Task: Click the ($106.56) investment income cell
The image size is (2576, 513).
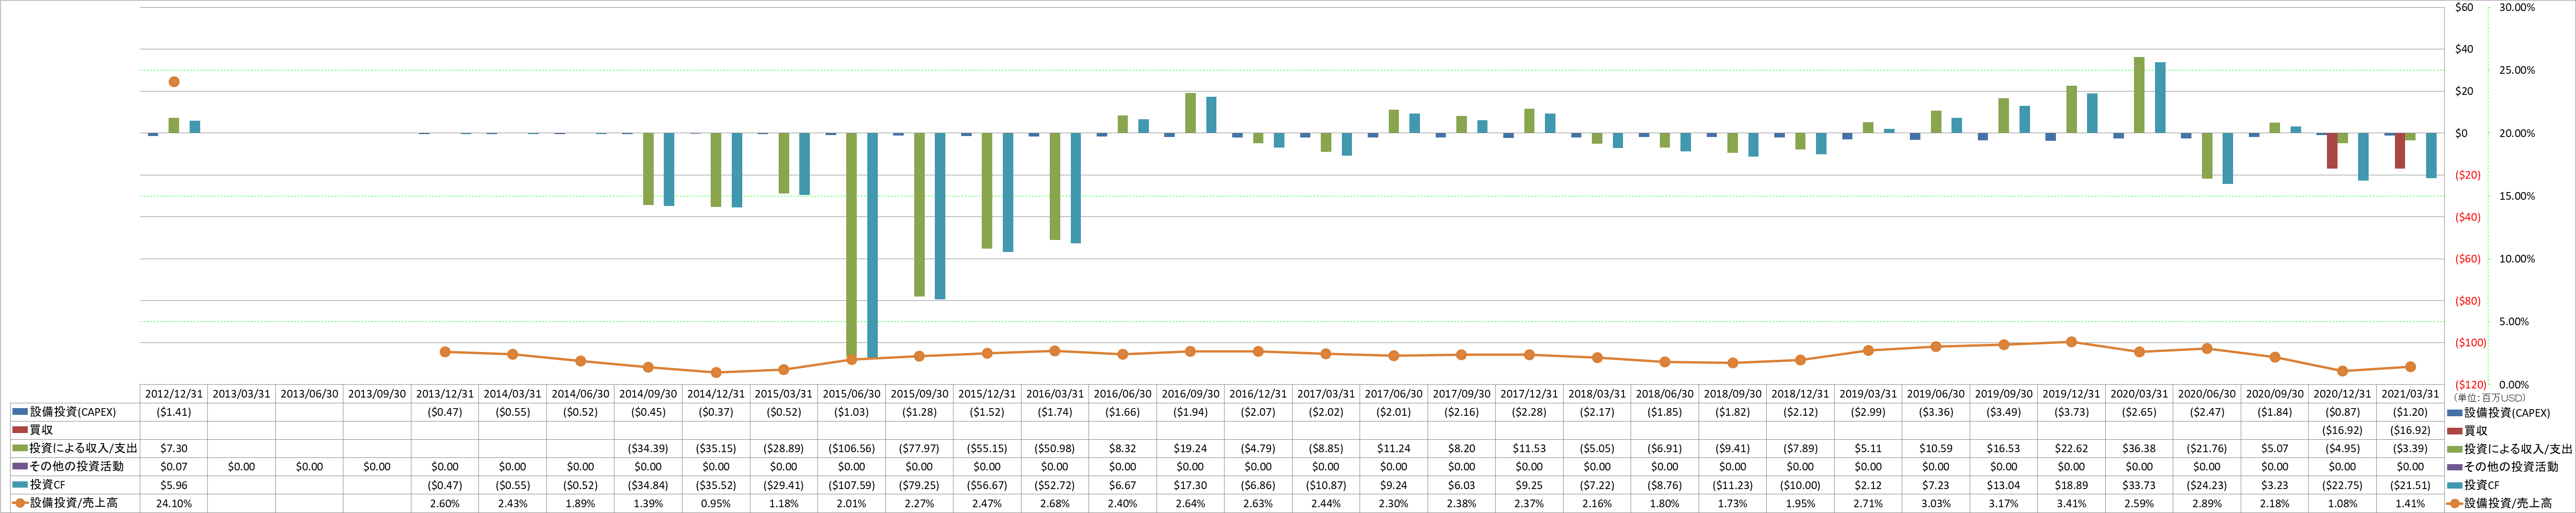Action: pos(851,448)
